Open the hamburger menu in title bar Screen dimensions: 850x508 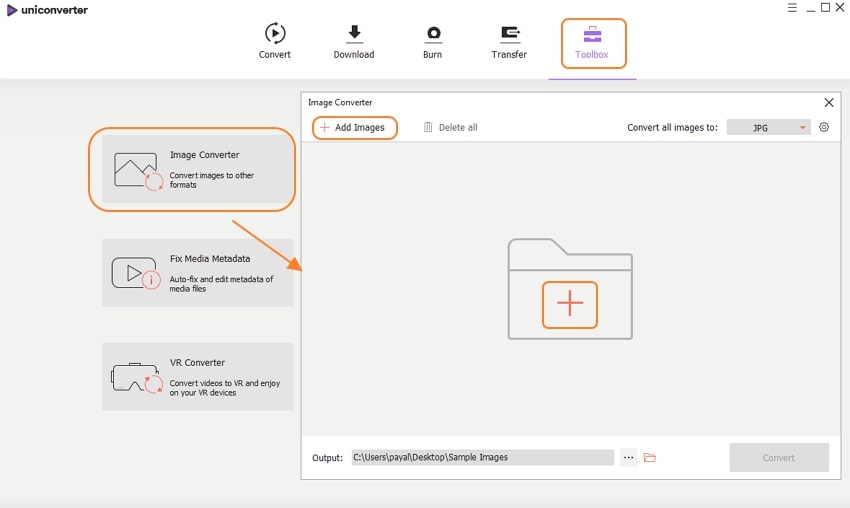pos(790,8)
